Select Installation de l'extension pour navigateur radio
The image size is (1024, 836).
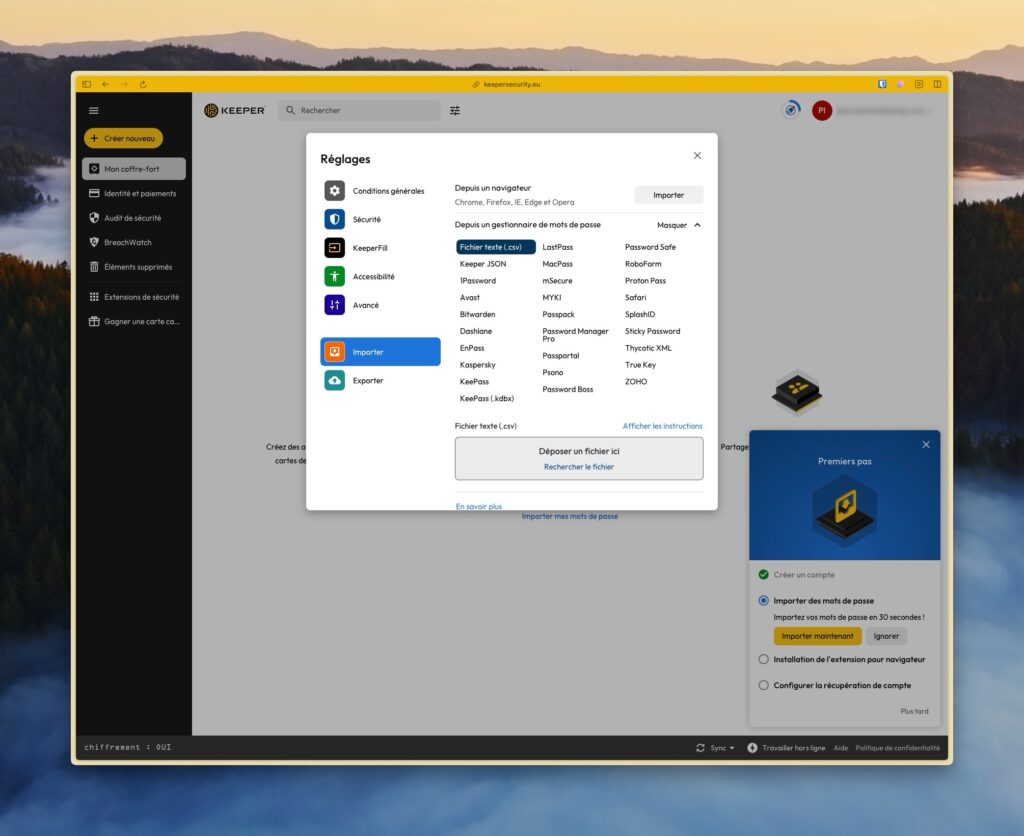(x=763, y=659)
